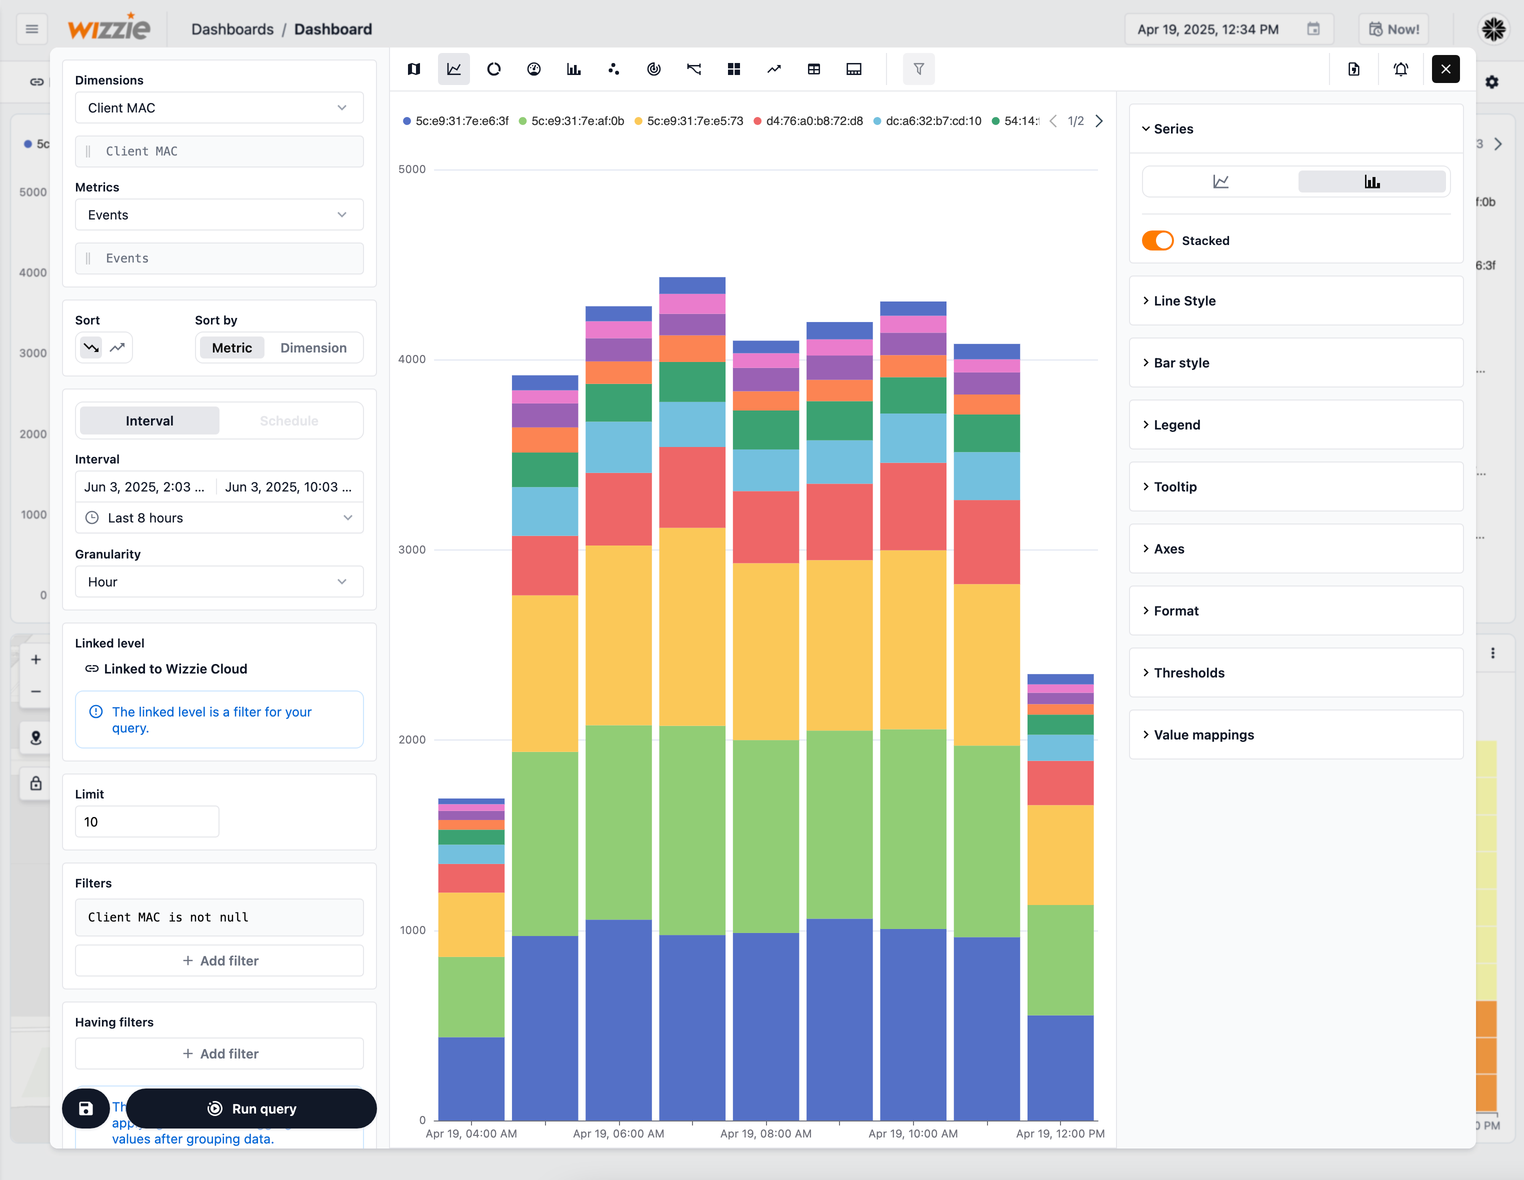
Task: Open the alert bell icon
Action: pos(1400,69)
